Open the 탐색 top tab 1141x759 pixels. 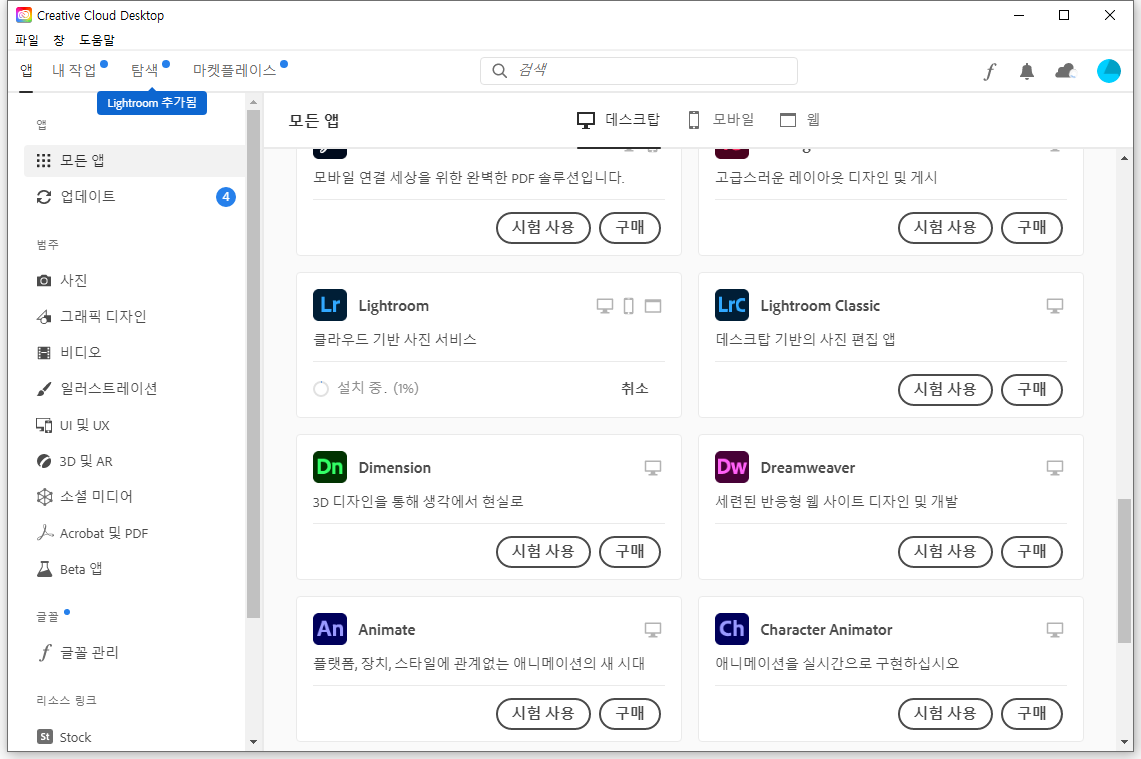tap(144, 71)
